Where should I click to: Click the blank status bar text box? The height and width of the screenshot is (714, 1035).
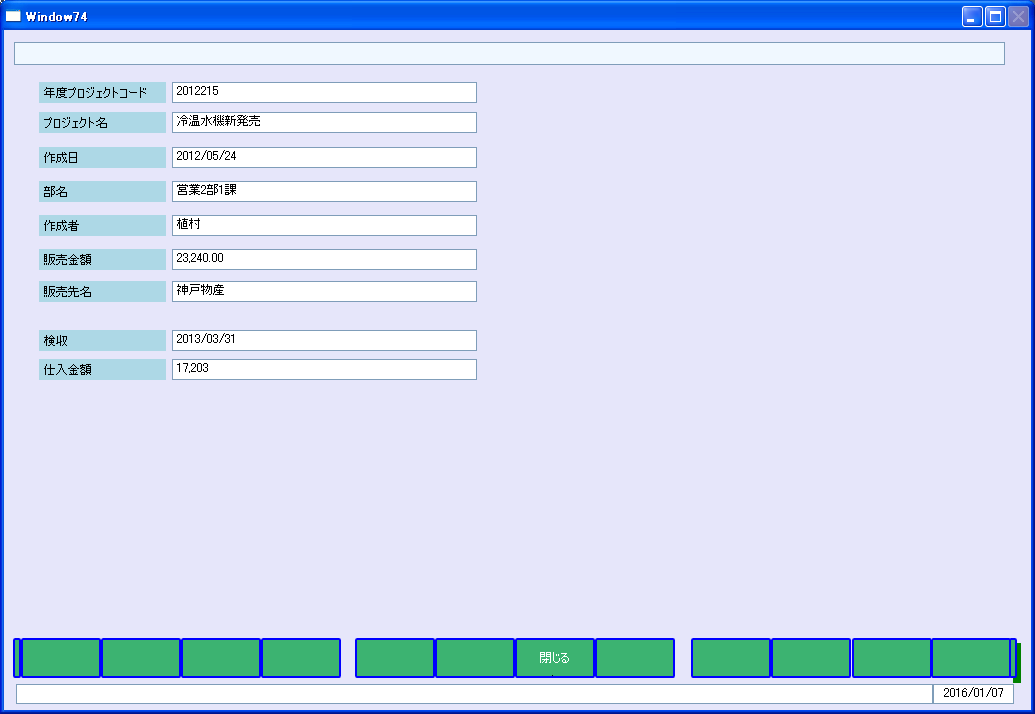(x=475, y=694)
